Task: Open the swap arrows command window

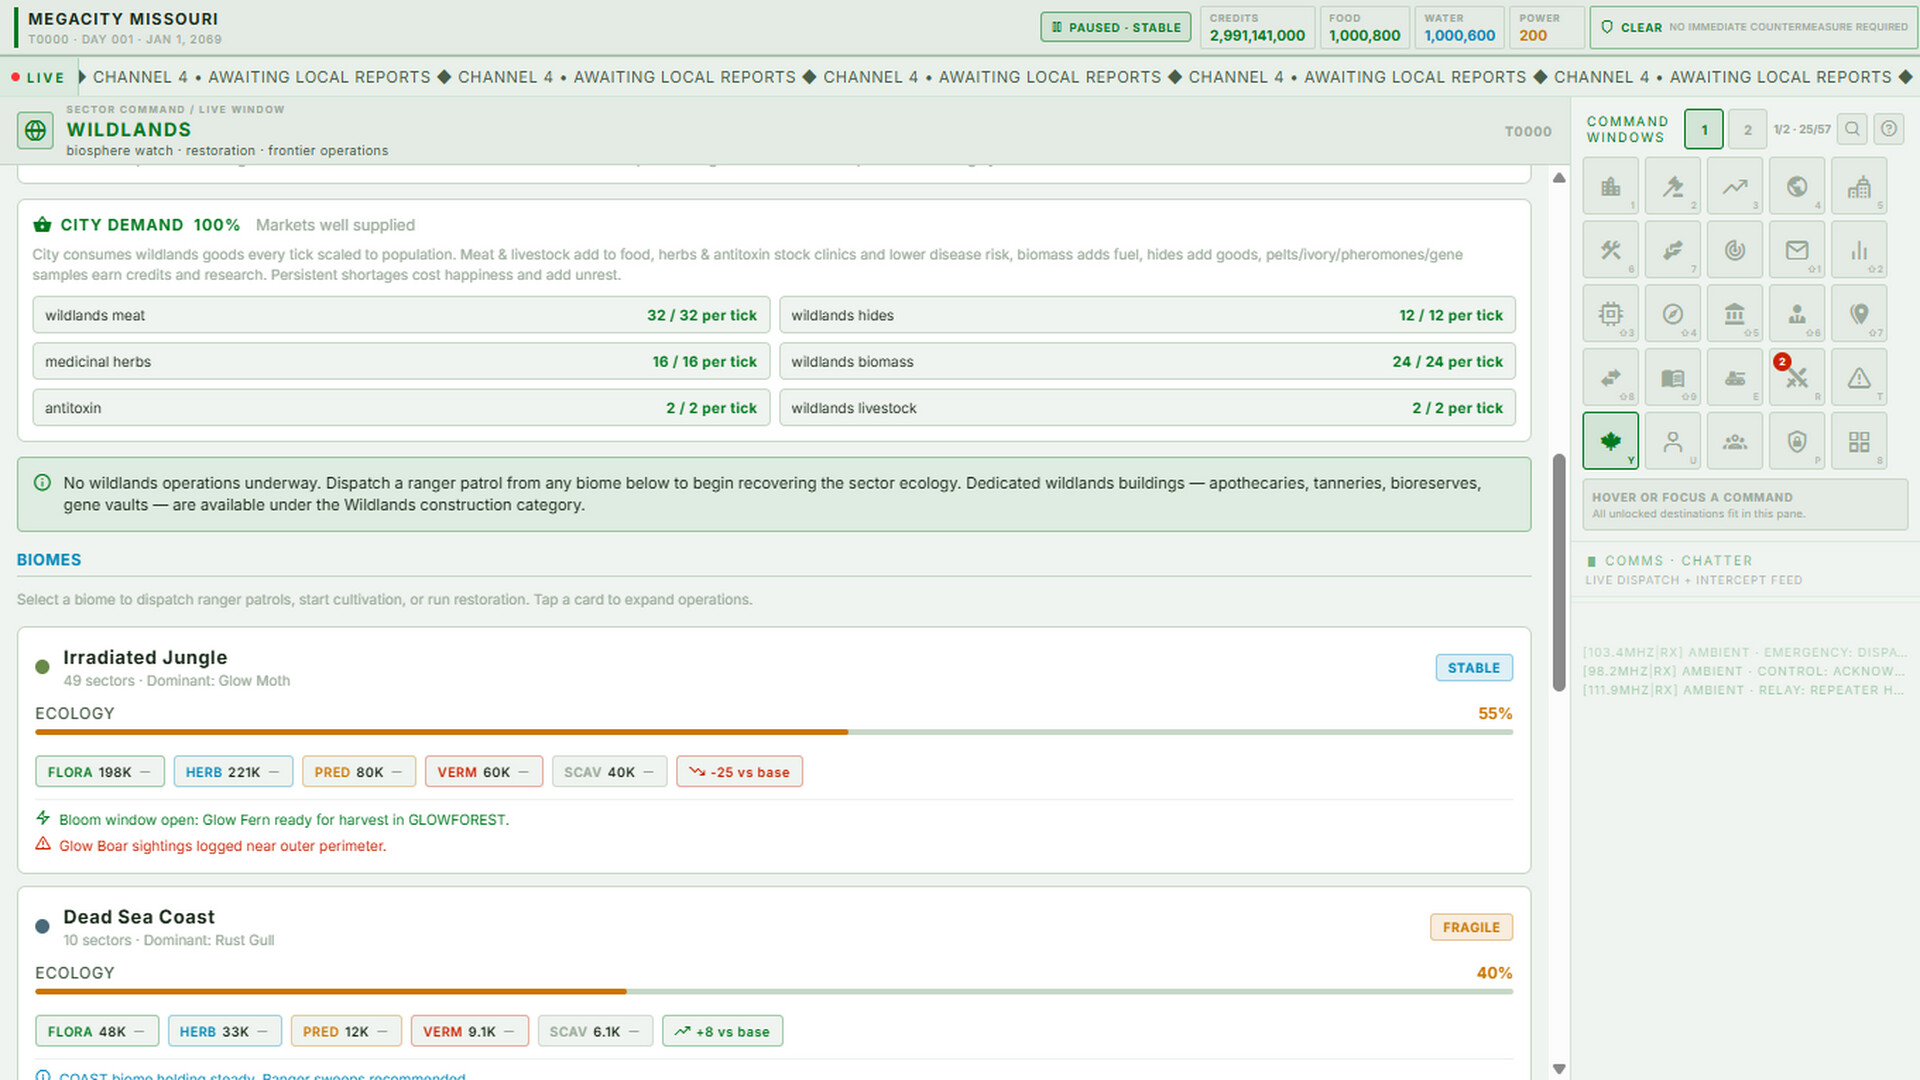Action: point(1610,377)
